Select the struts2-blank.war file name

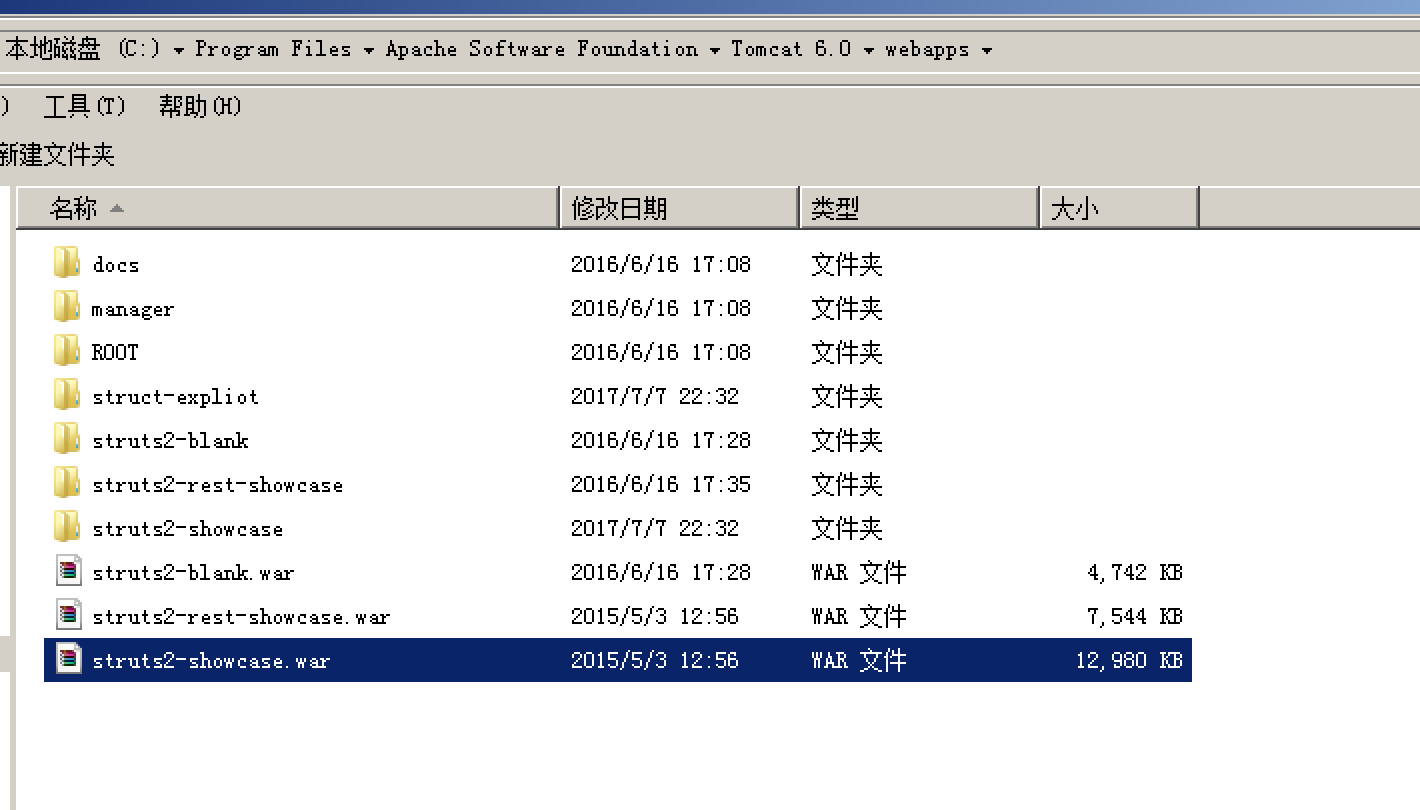[x=193, y=573]
